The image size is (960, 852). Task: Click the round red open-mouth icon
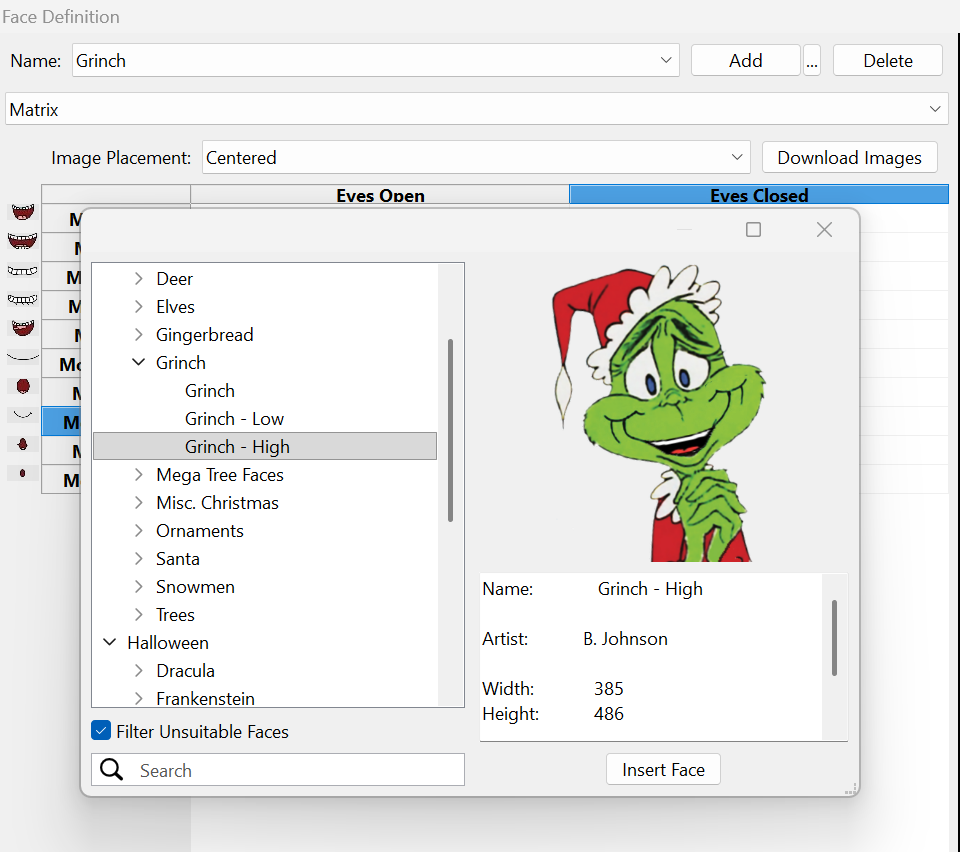pyautogui.click(x=23, y=385)
